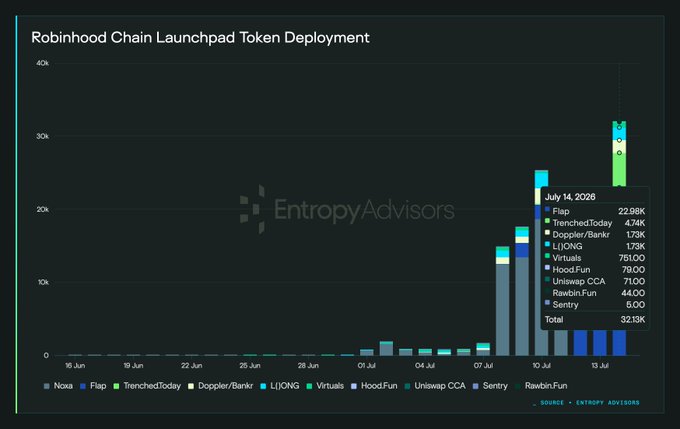Click the chart title "Robinhood Chain Launchpad Token Deployment"
The height and width of the screenshot is (429, 680).
point(200,38)
